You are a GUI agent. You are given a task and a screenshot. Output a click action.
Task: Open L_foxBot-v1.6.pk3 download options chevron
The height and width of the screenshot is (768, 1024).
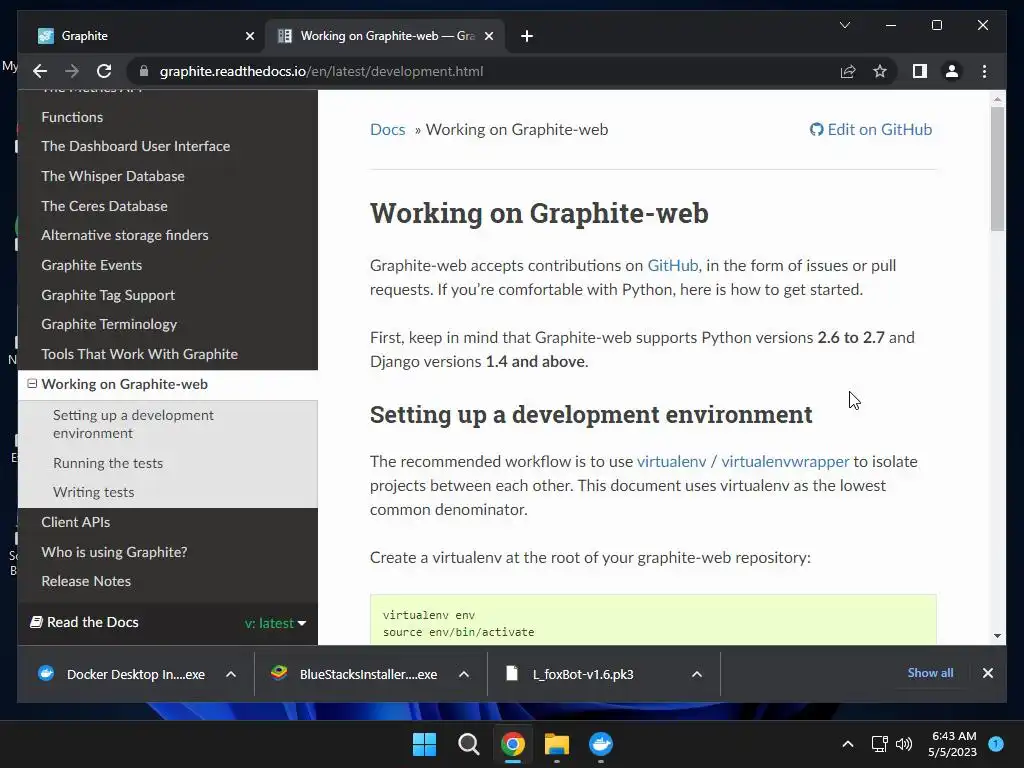[x=697, y=675]
